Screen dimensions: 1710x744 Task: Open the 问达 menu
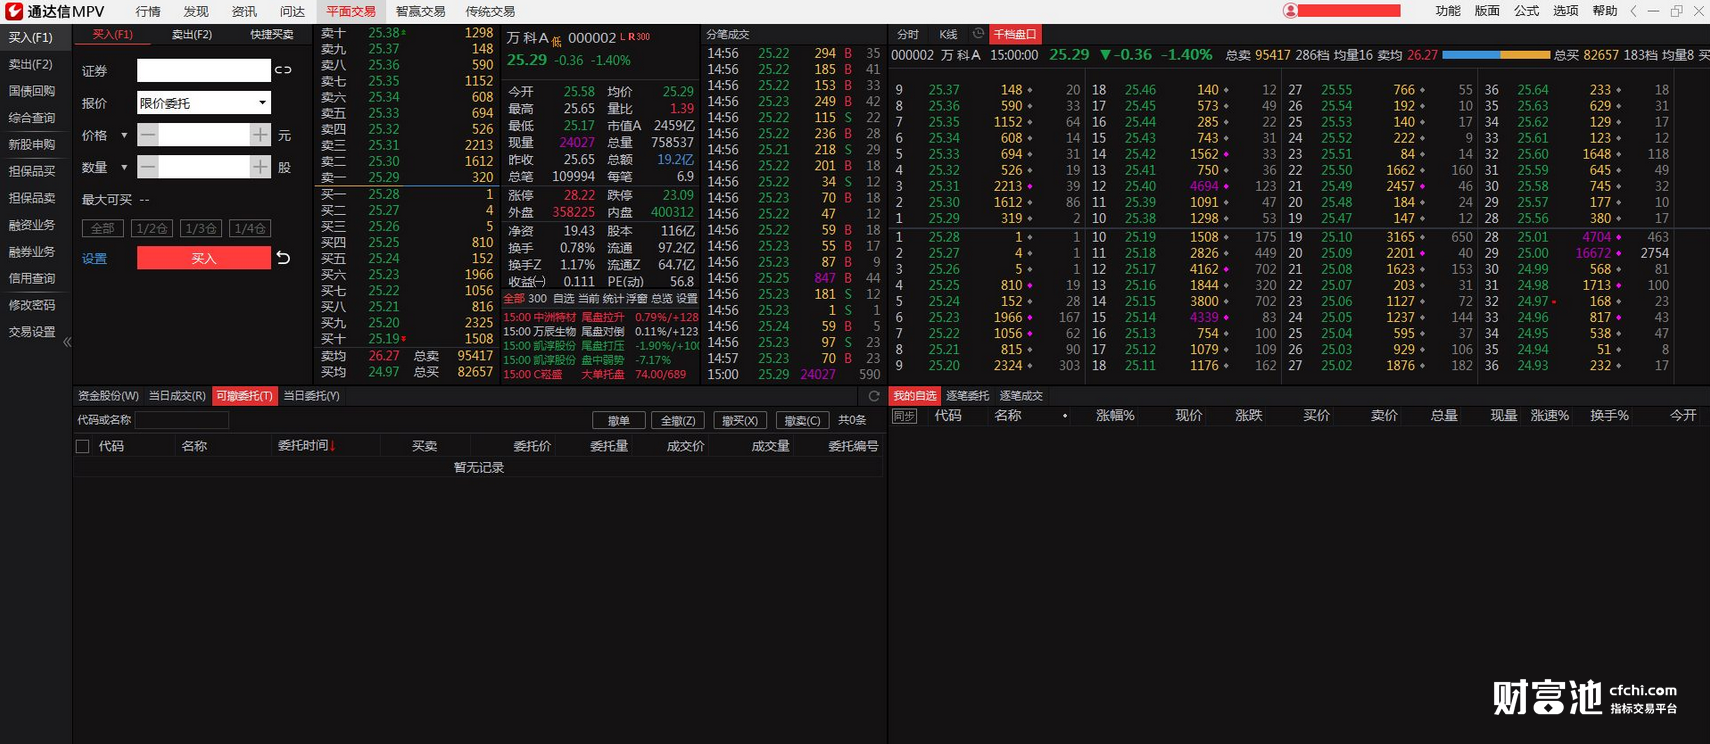tap(292, 11)
